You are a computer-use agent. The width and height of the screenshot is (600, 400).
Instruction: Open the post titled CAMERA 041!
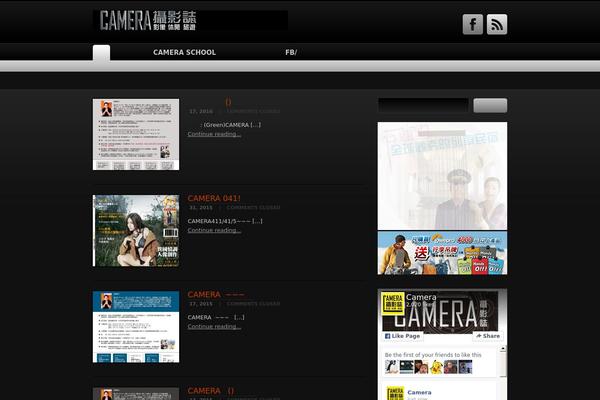tap(214, 198)
